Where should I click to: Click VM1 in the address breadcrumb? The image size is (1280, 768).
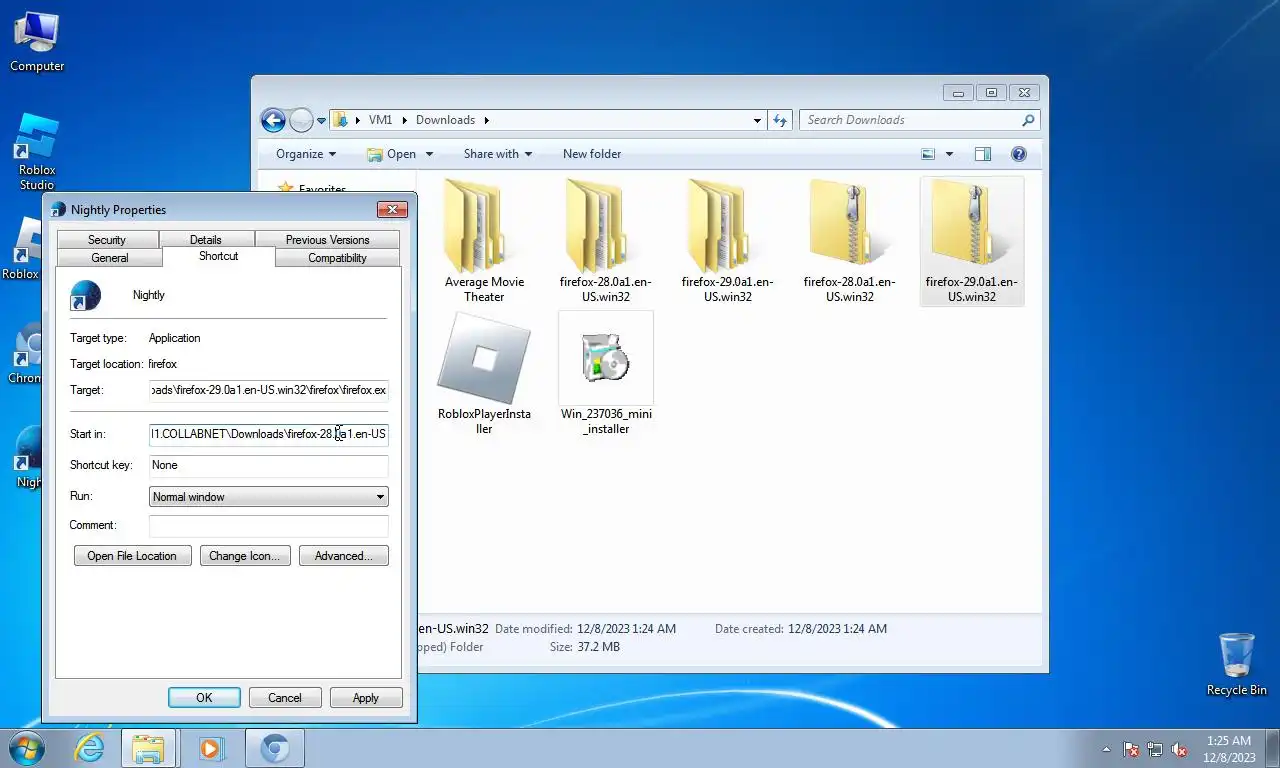pos(380,120)
